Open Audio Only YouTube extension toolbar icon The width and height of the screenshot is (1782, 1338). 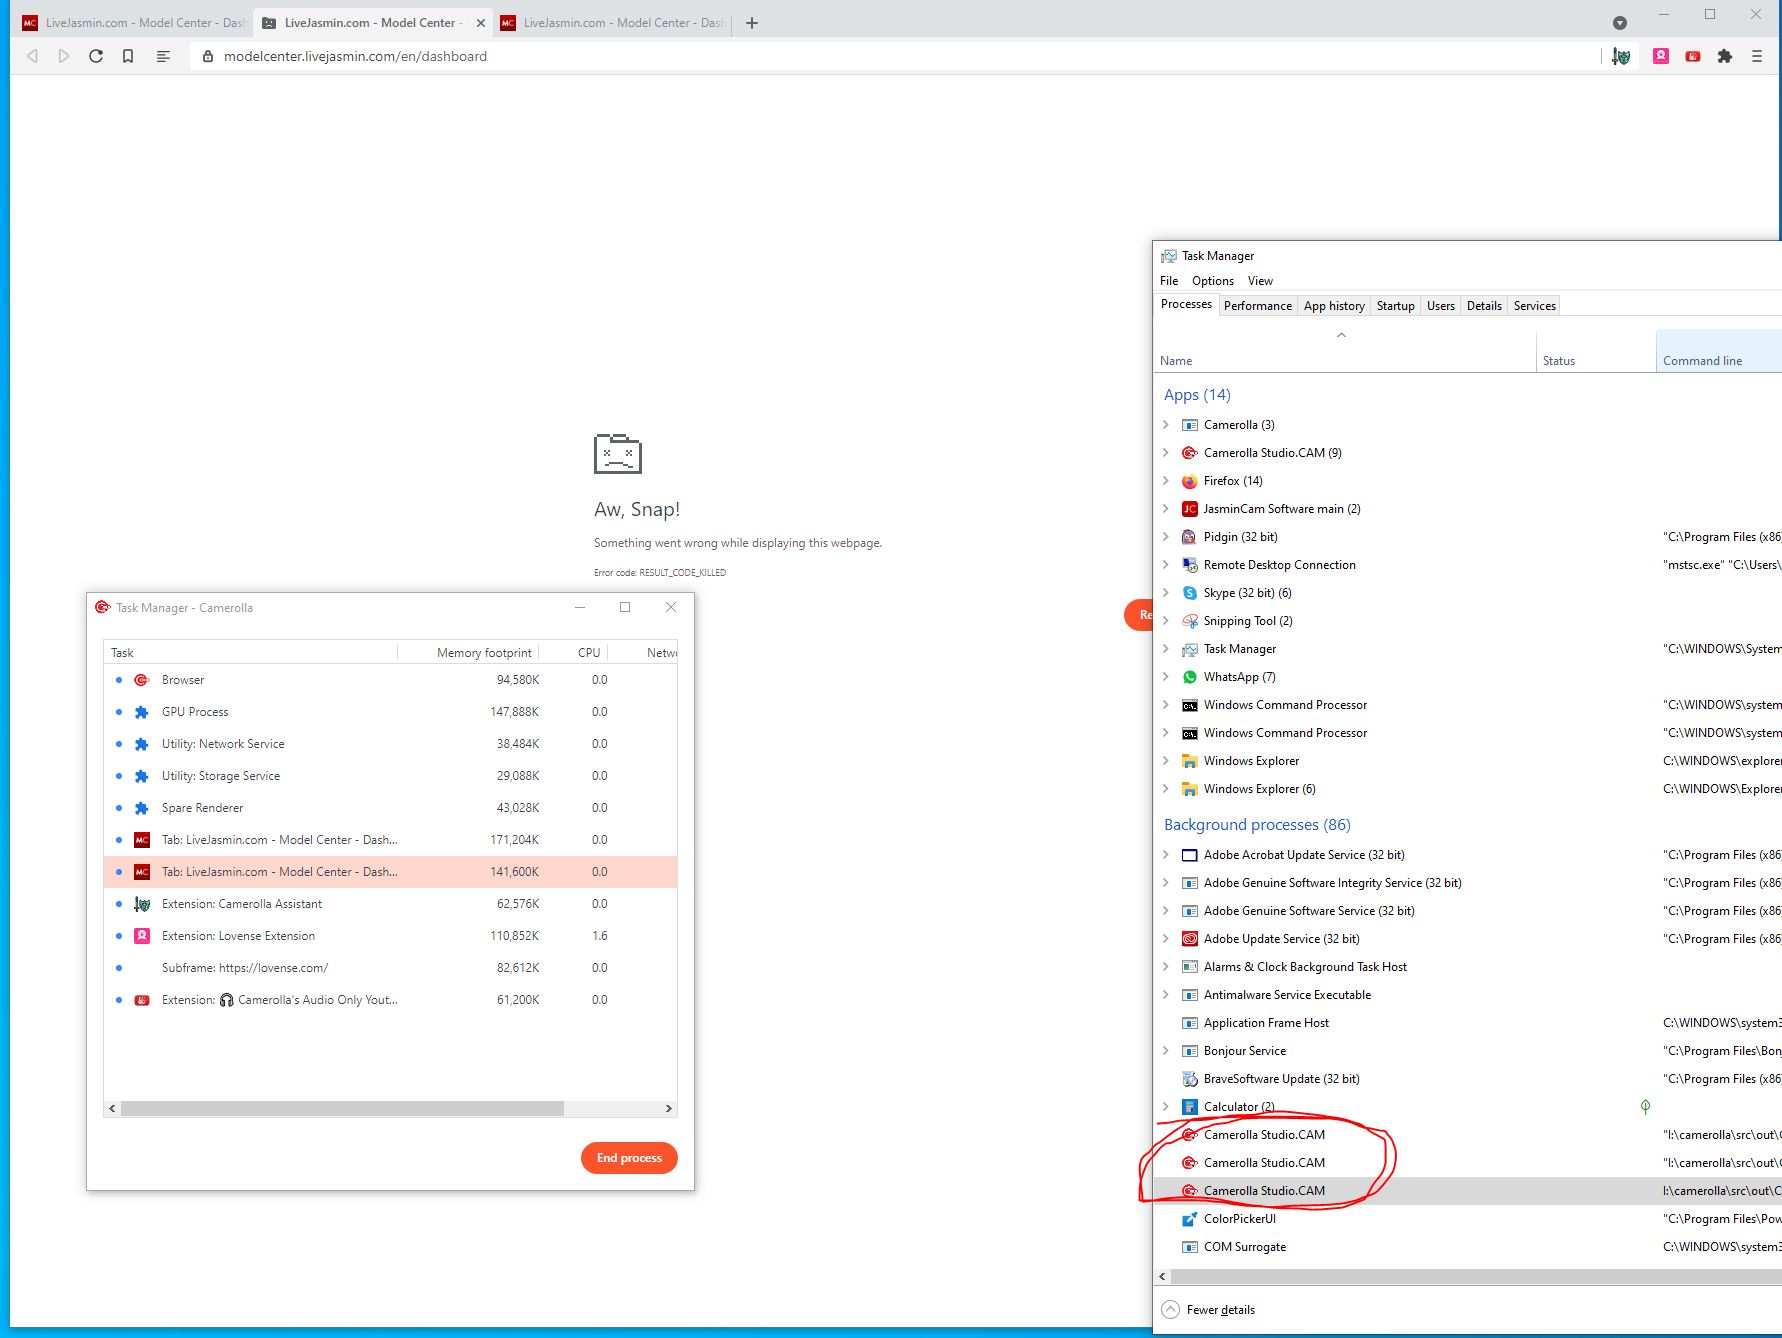click(1693, 56)
